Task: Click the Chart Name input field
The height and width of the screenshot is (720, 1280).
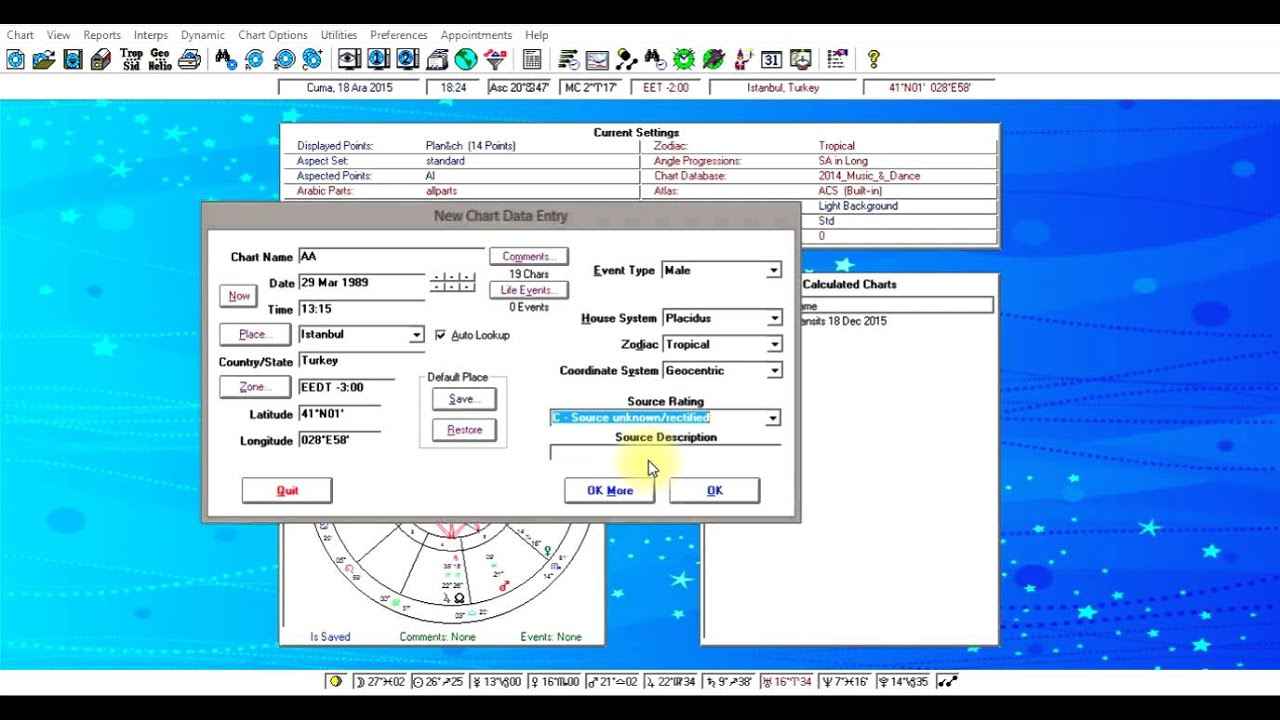Action: 391,257
